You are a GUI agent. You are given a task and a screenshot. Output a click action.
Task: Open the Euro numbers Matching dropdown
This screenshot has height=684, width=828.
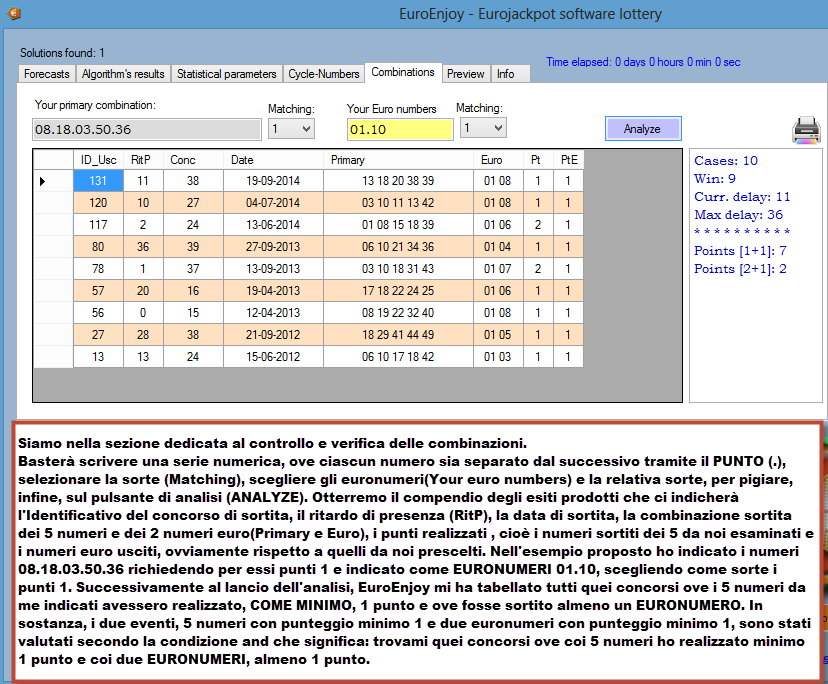[x=483, y=128]
